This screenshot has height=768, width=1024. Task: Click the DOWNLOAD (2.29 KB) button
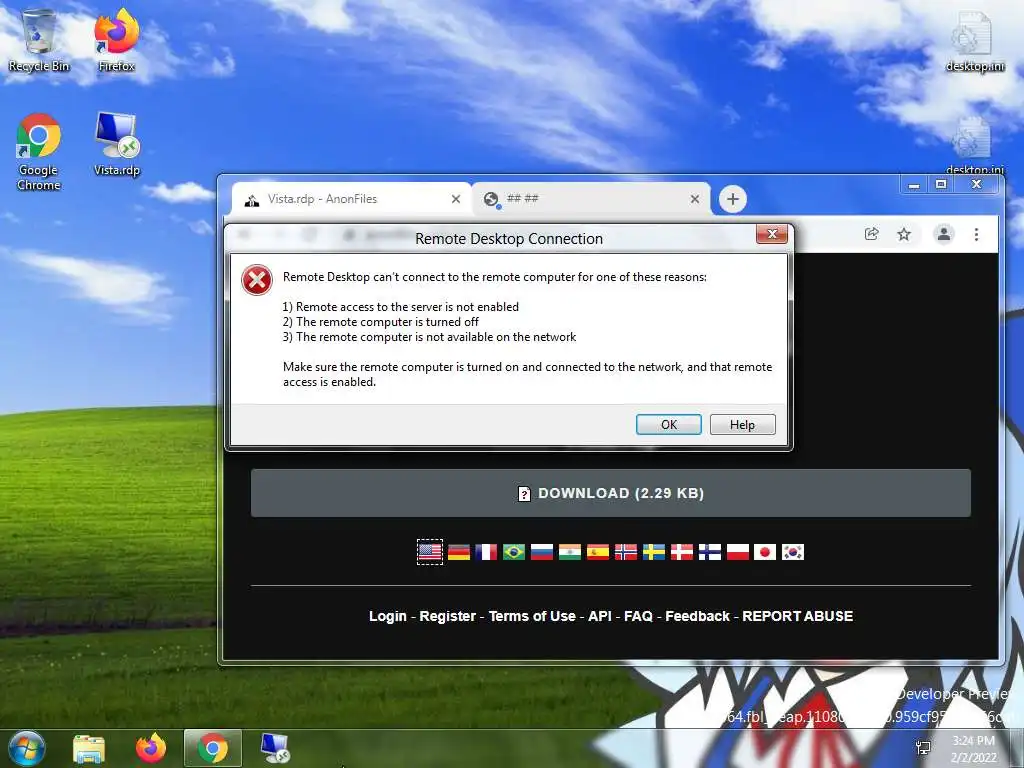click(x=611, y=493)
